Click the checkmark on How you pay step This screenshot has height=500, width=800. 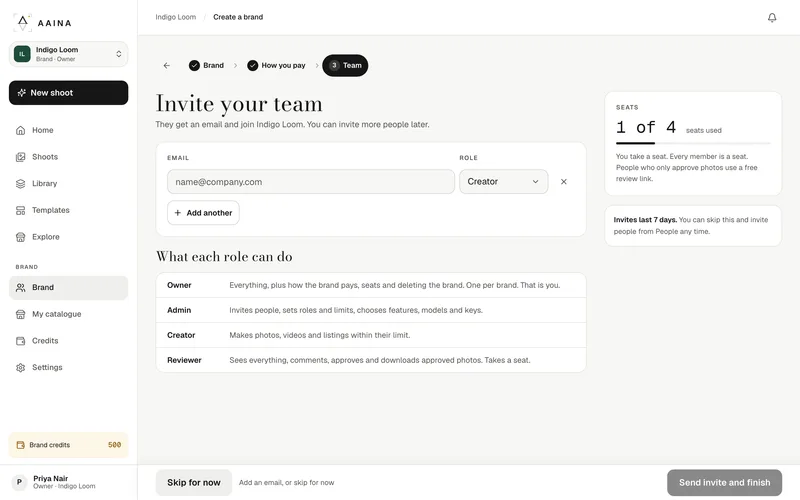(x=253, y=65)
